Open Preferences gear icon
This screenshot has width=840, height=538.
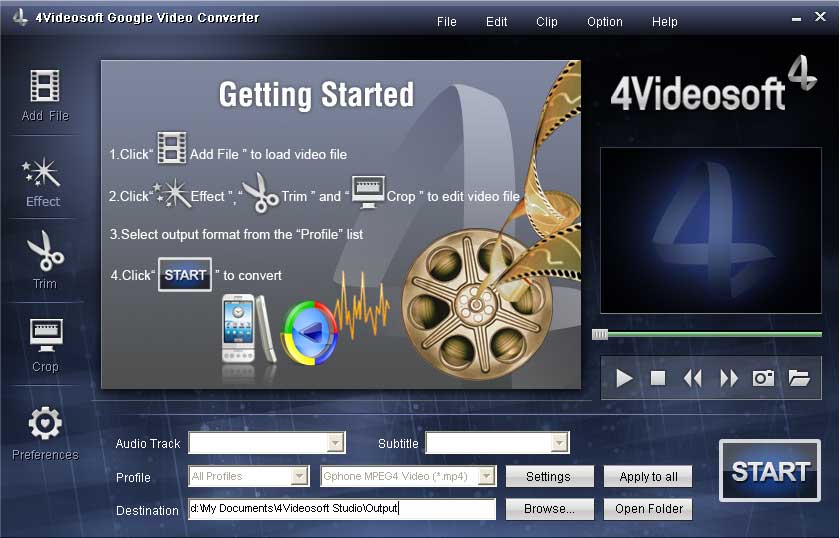click(45, 425)
